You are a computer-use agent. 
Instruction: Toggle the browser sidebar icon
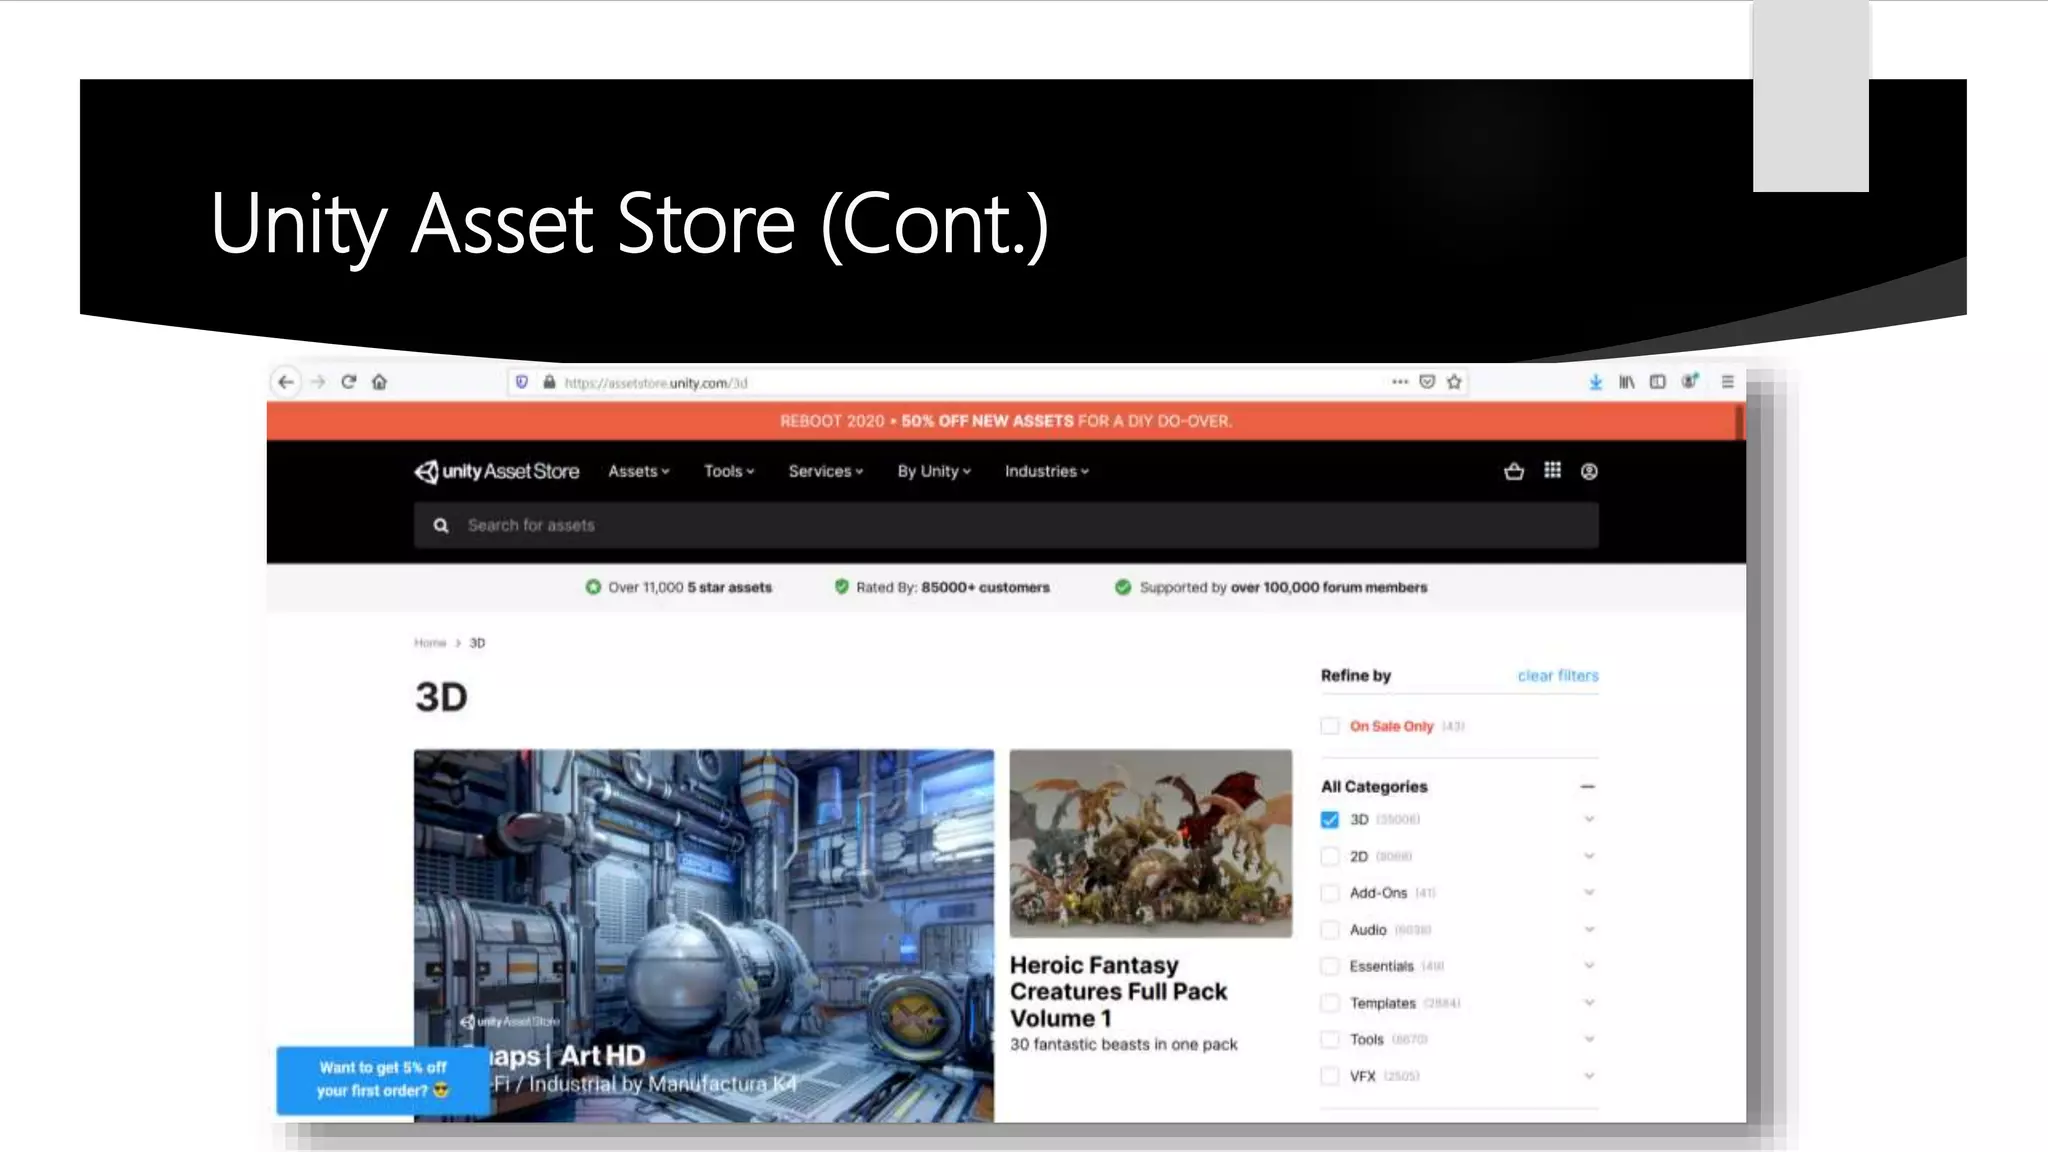1658,382
